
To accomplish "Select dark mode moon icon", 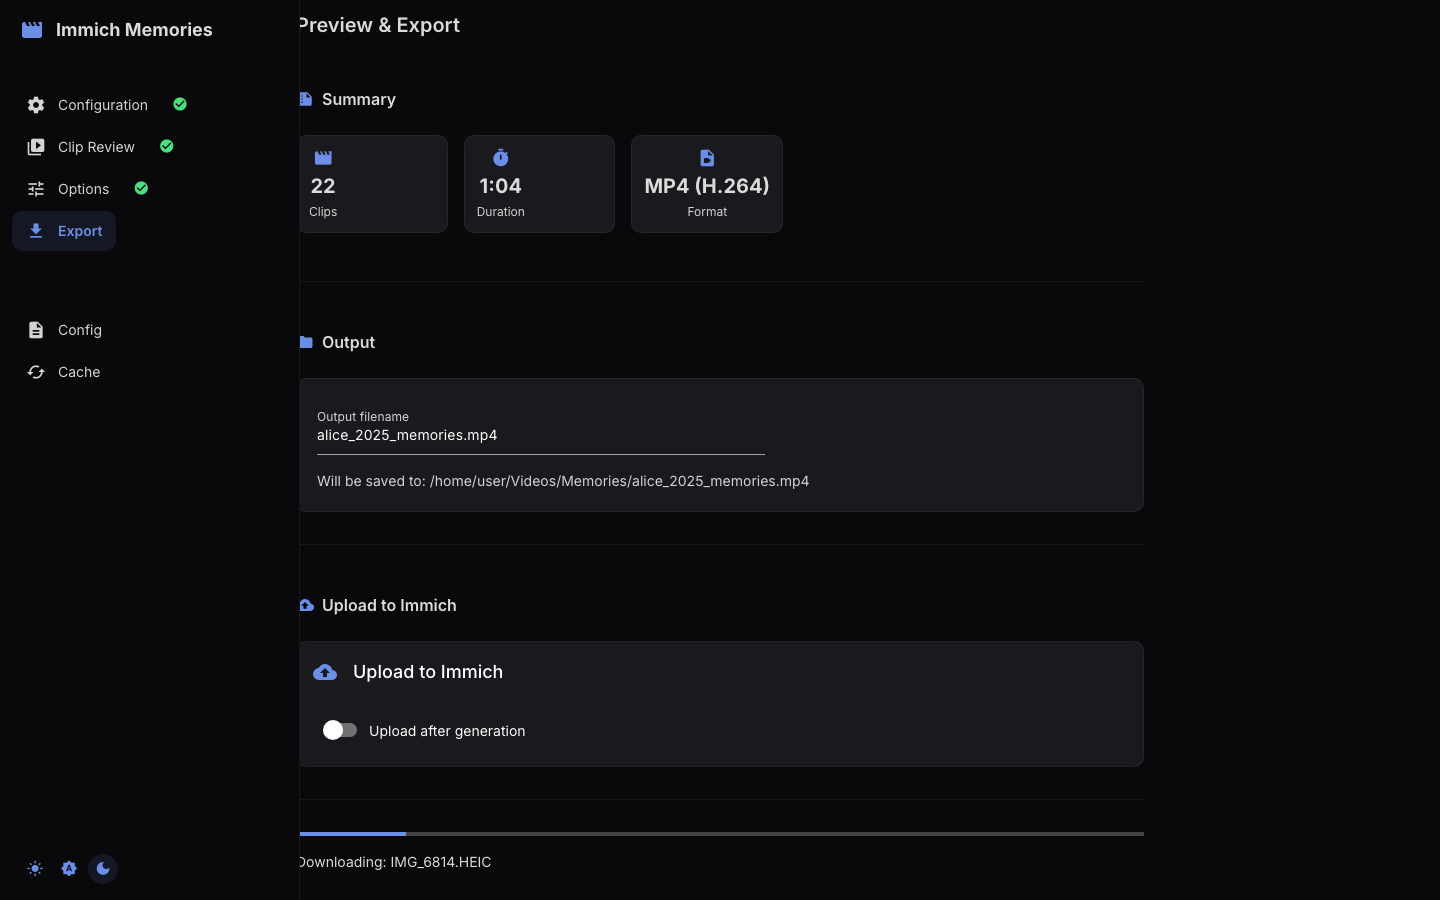I will [103, 869].
